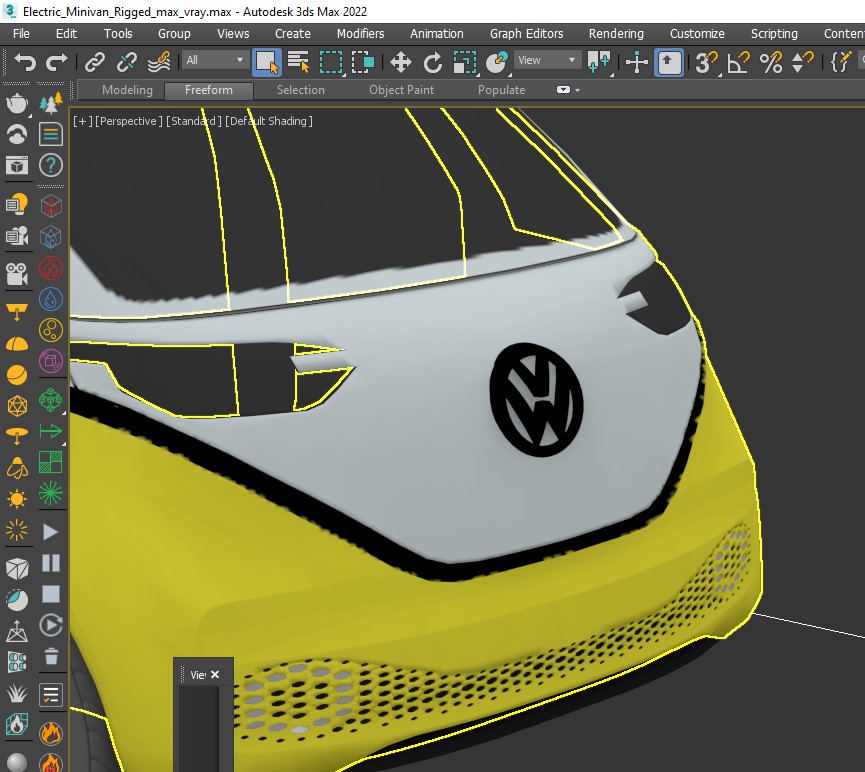Click Unlink Selection tool
The image size is (865, 772).
click(x=126, y=62)
